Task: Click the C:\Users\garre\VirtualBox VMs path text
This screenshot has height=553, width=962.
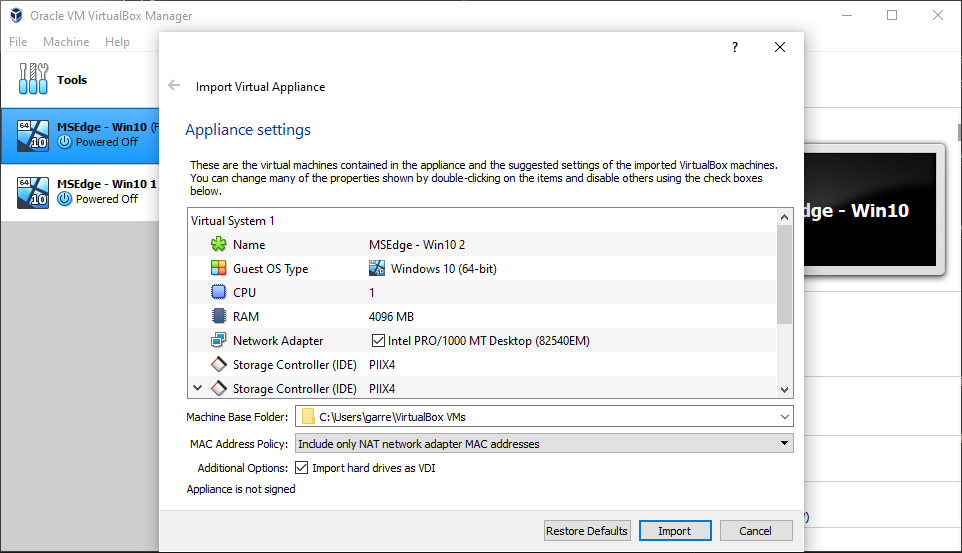Action: point(392,417)
